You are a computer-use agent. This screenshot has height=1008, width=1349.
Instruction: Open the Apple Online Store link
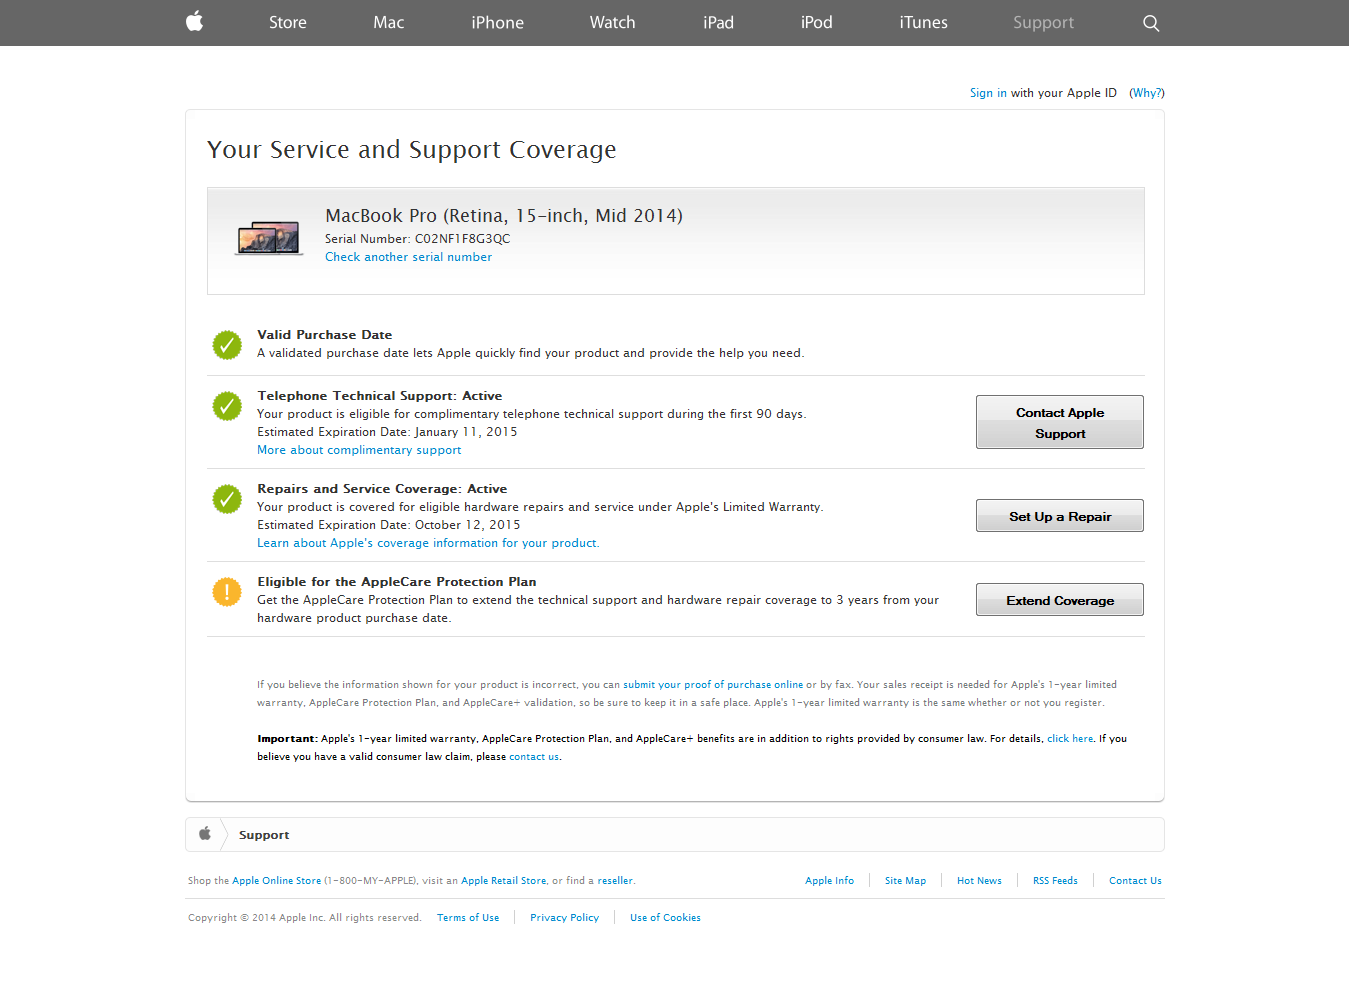tap(276, 881)
